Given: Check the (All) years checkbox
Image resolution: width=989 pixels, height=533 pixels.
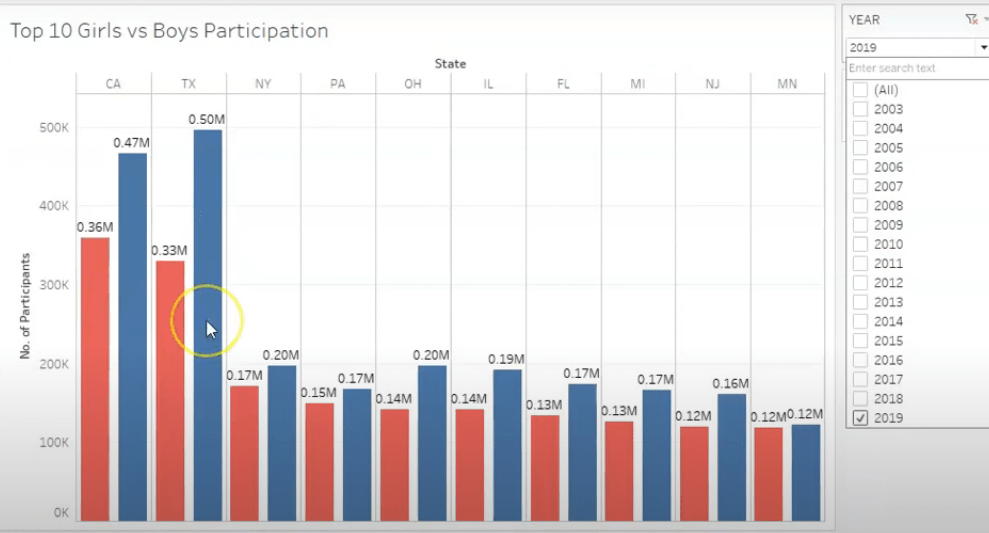Looking at the screenshot, I should click(x=860, y=90).
